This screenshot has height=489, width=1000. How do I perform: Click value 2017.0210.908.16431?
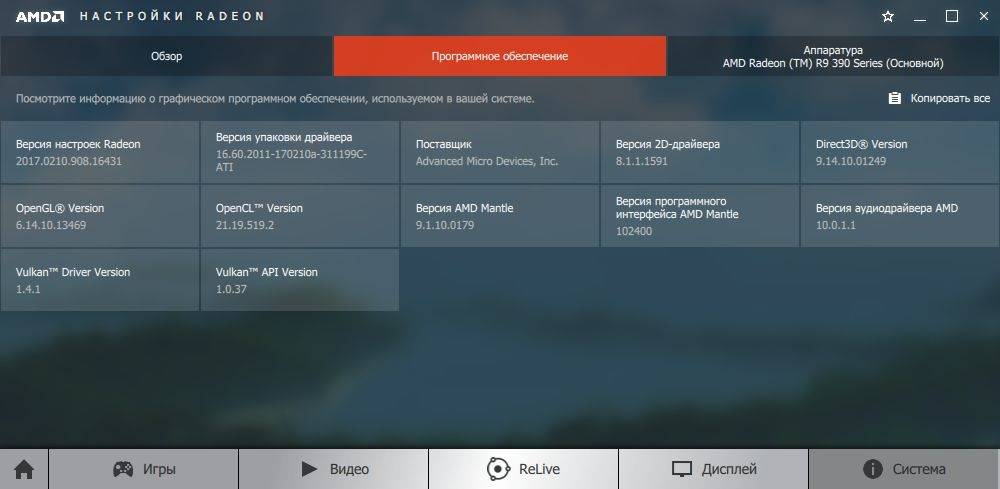click(x=69, y=161)
